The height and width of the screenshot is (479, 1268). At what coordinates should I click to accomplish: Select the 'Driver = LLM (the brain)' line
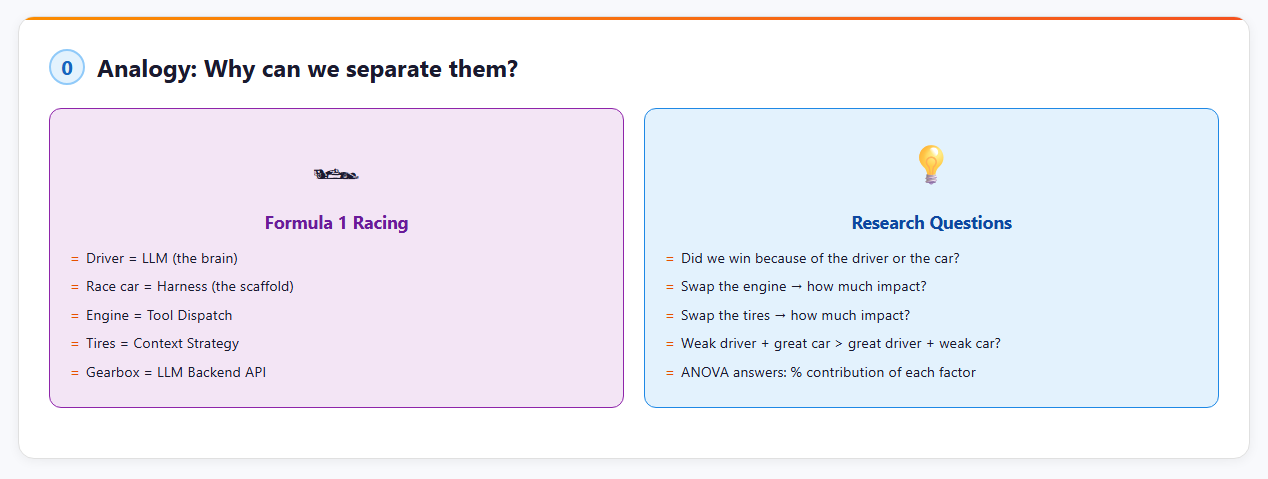tap(161, 258)
